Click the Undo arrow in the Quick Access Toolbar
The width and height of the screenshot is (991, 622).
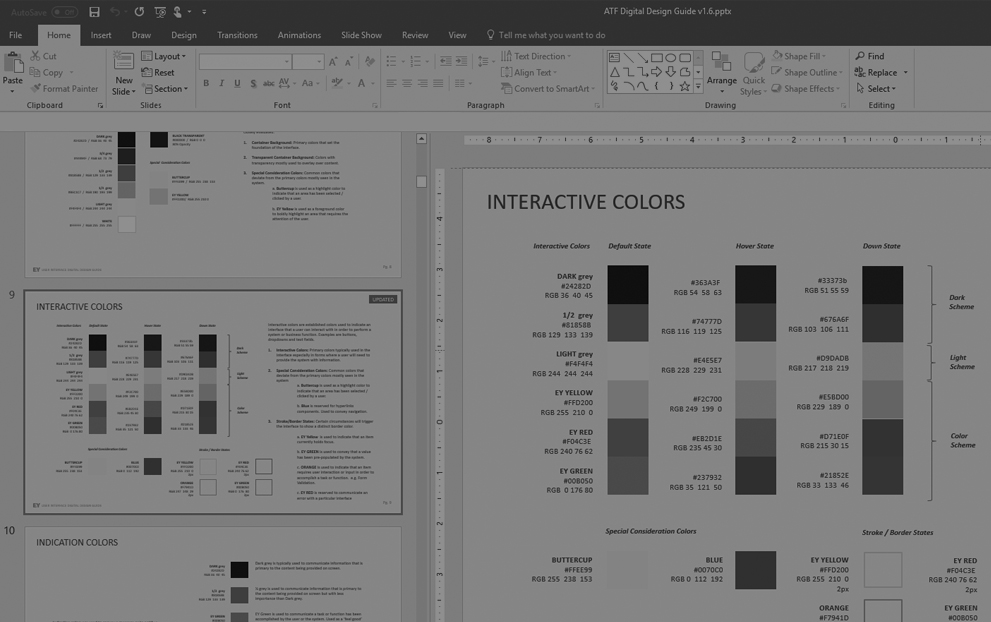[x=114, y=11]
